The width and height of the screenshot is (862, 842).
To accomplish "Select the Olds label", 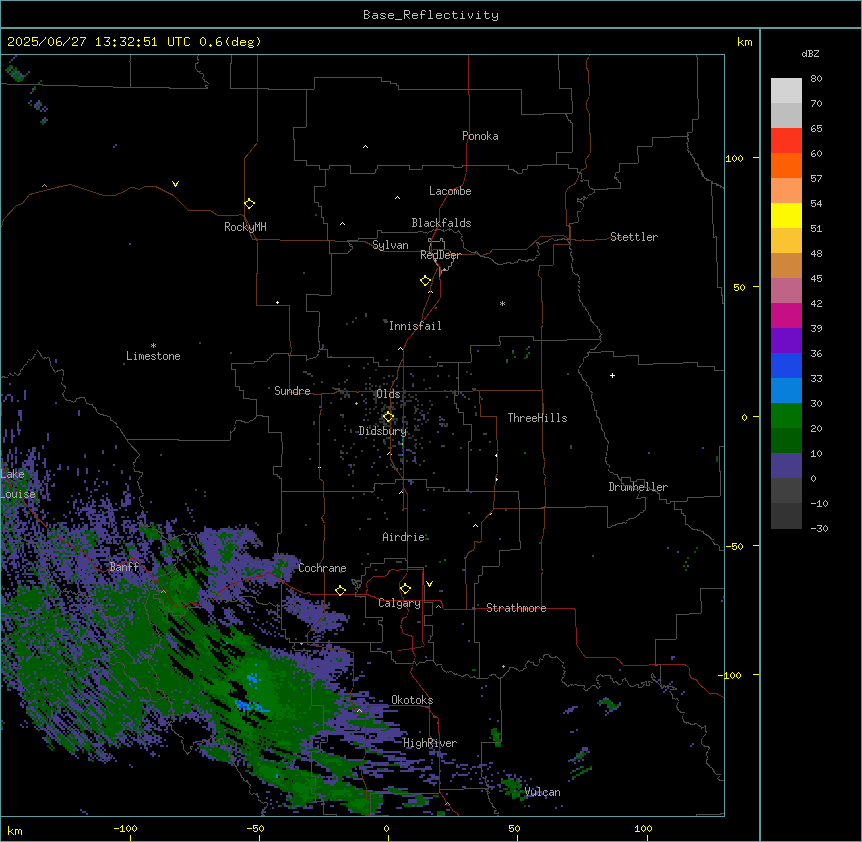I will [388, 394].
